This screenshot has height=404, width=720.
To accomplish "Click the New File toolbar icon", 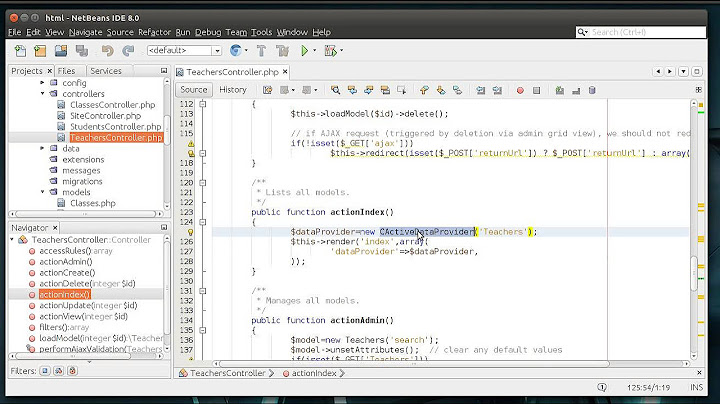I will coord(20,50).
